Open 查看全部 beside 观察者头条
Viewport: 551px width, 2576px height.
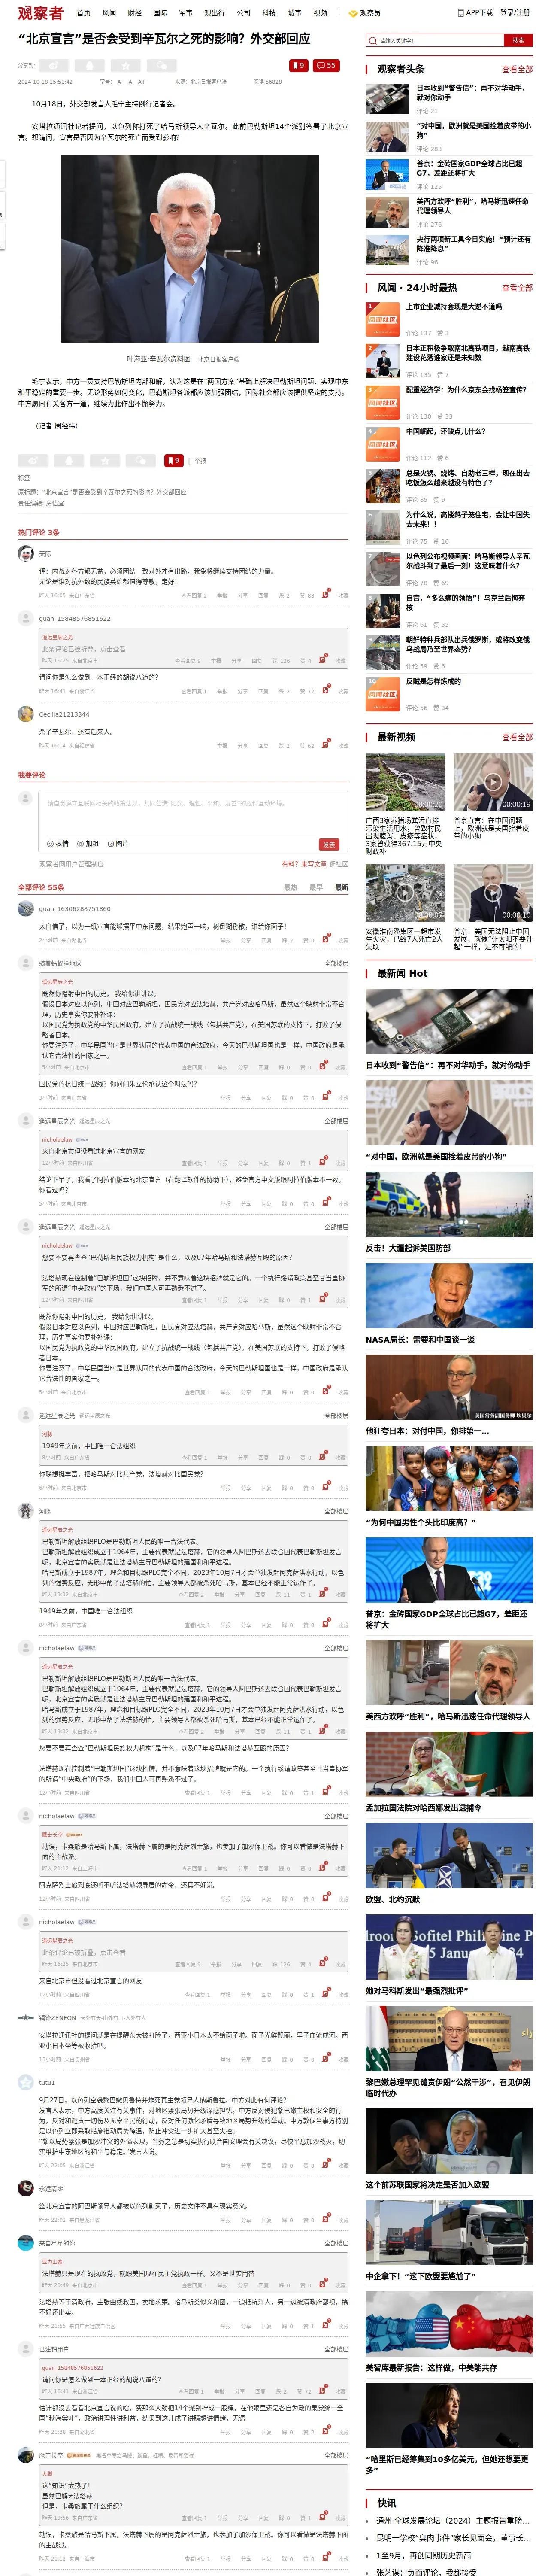click(517, 69)
